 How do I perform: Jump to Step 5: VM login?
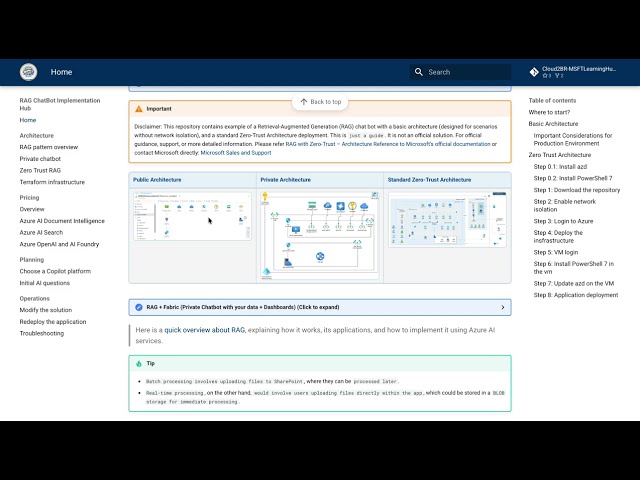[556, 252]
